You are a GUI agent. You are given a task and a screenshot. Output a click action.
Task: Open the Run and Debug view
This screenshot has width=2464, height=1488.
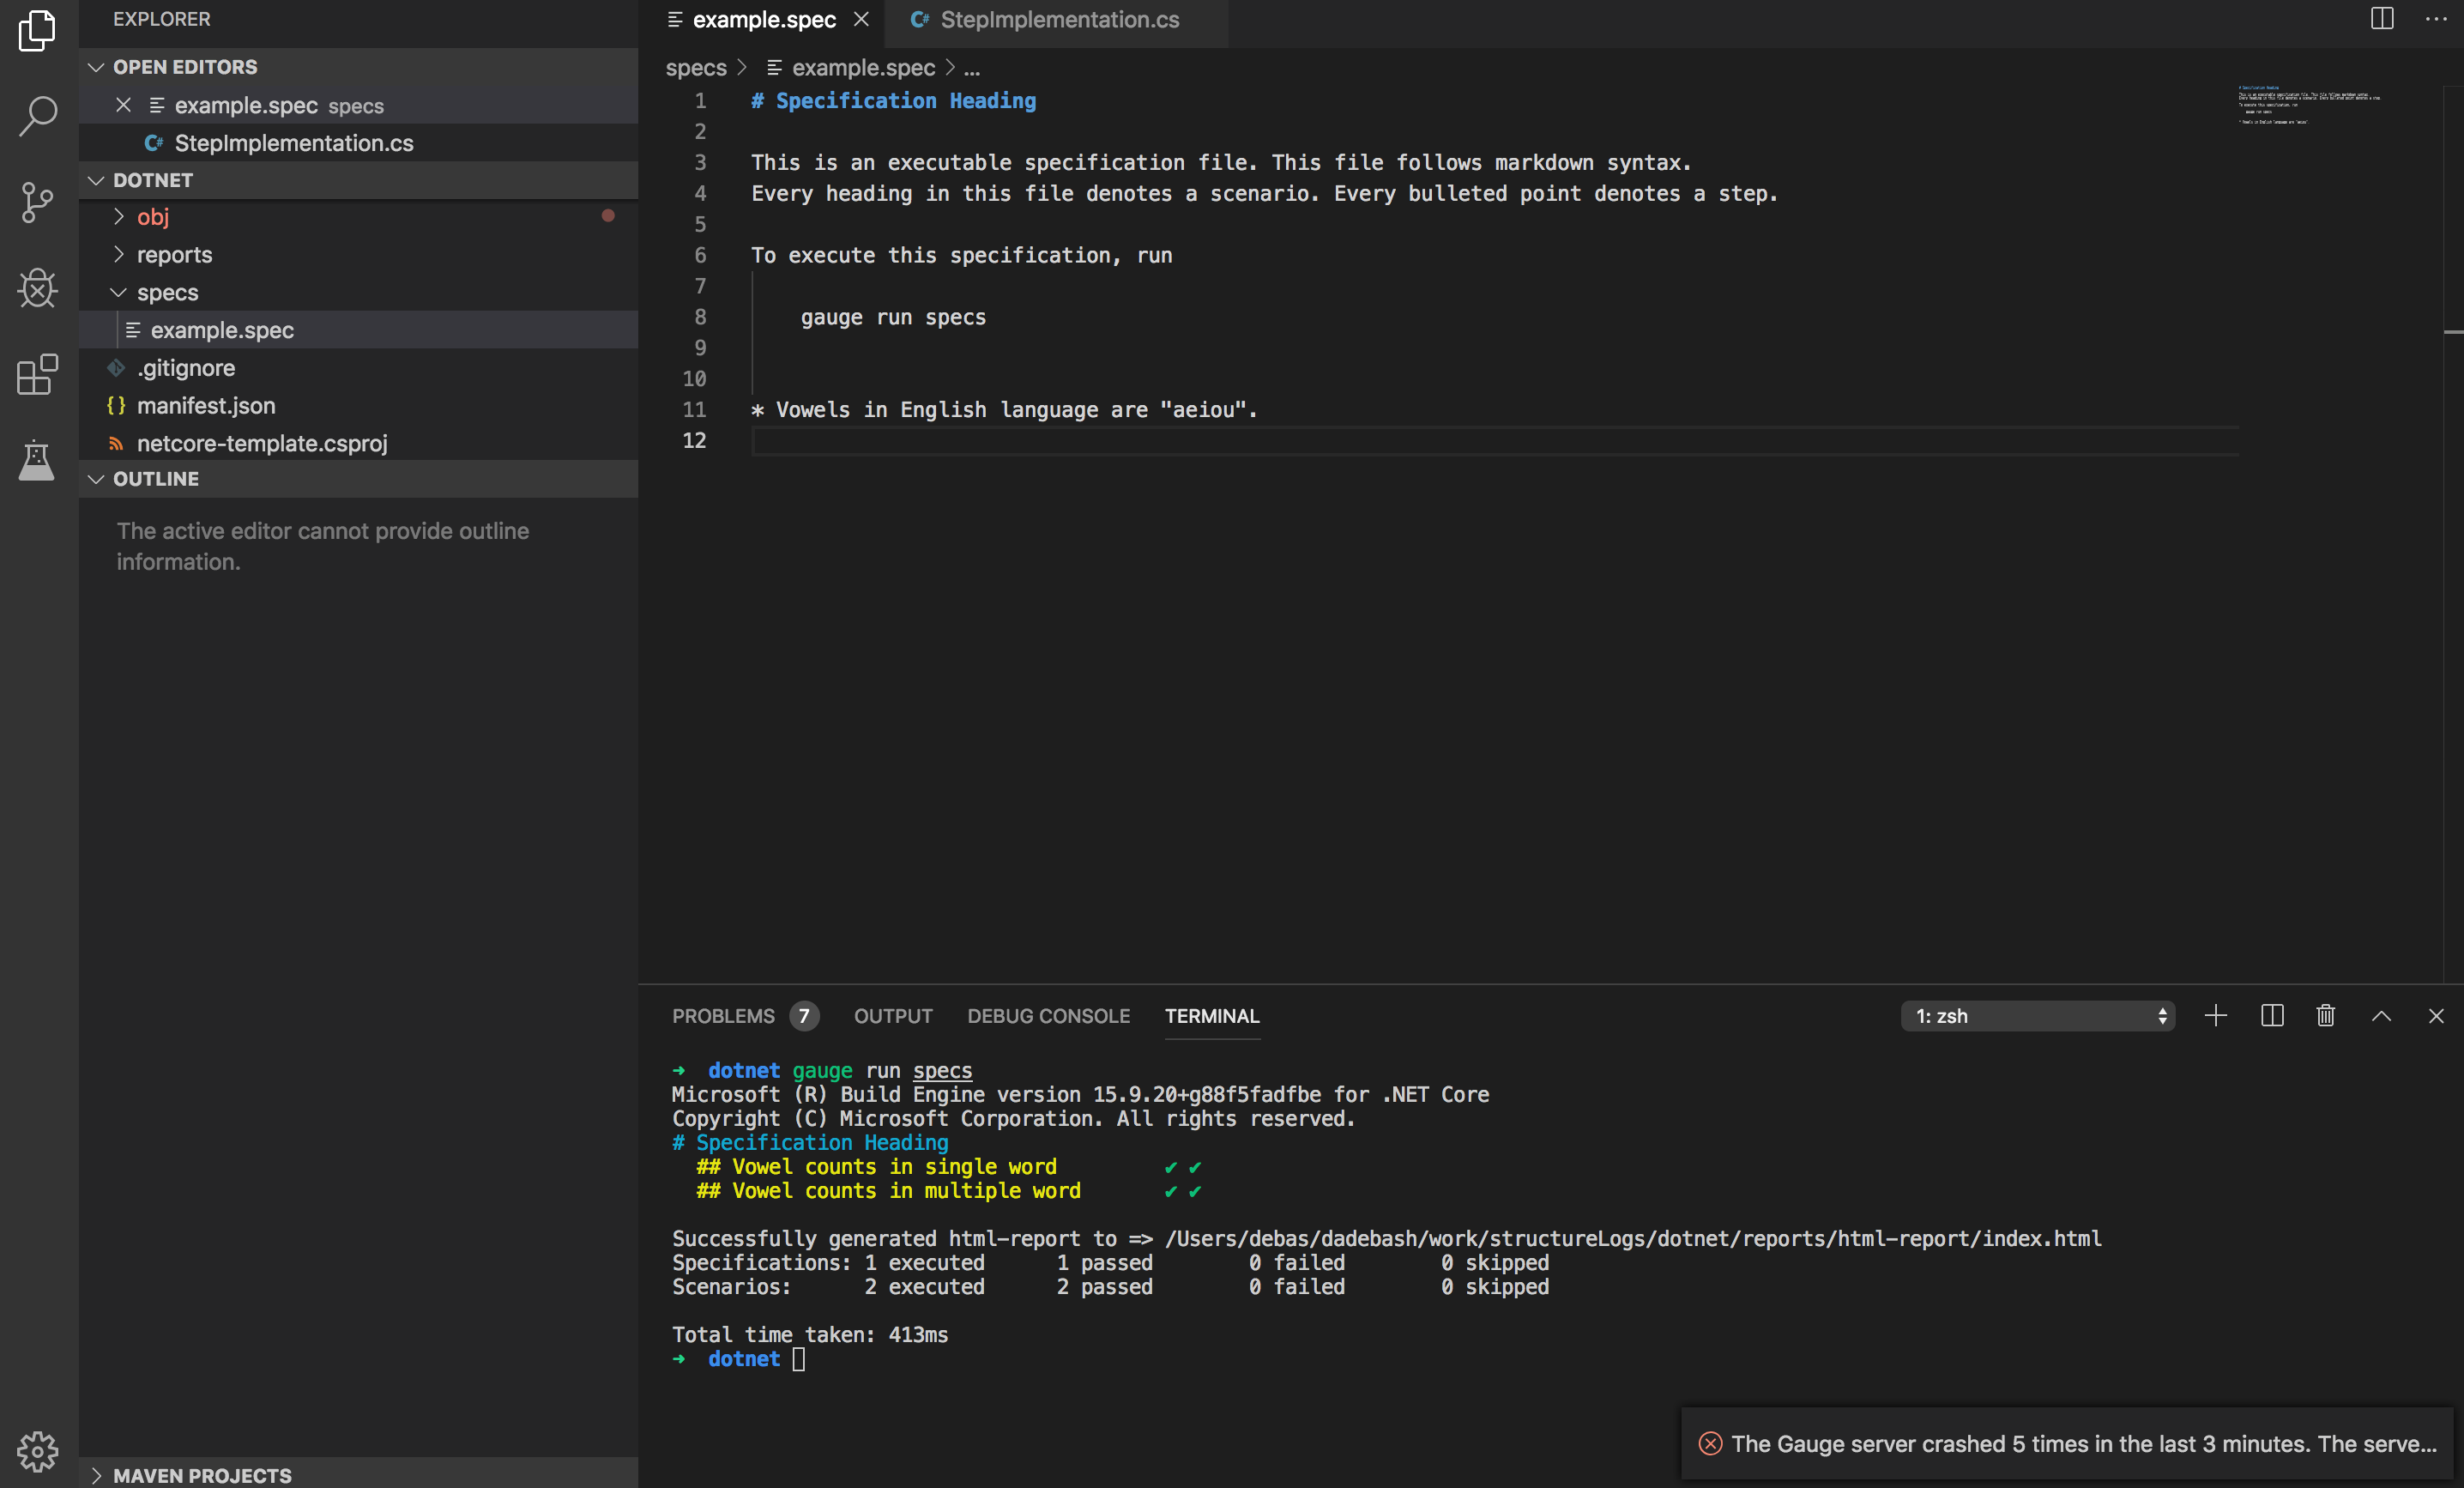coord(37,289)
